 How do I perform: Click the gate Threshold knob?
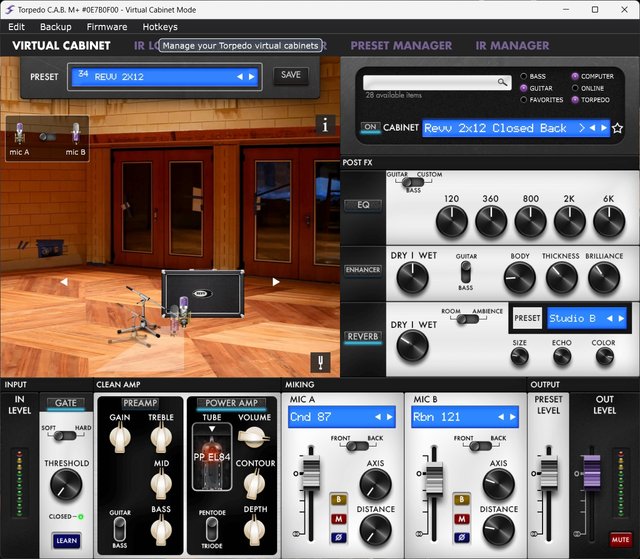(x=66, y=484)
